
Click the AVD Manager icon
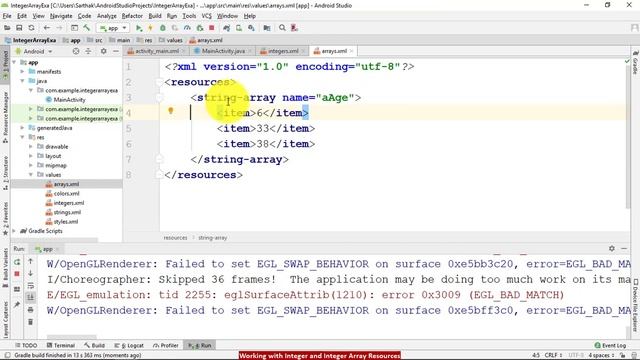(x=239, y=28)
